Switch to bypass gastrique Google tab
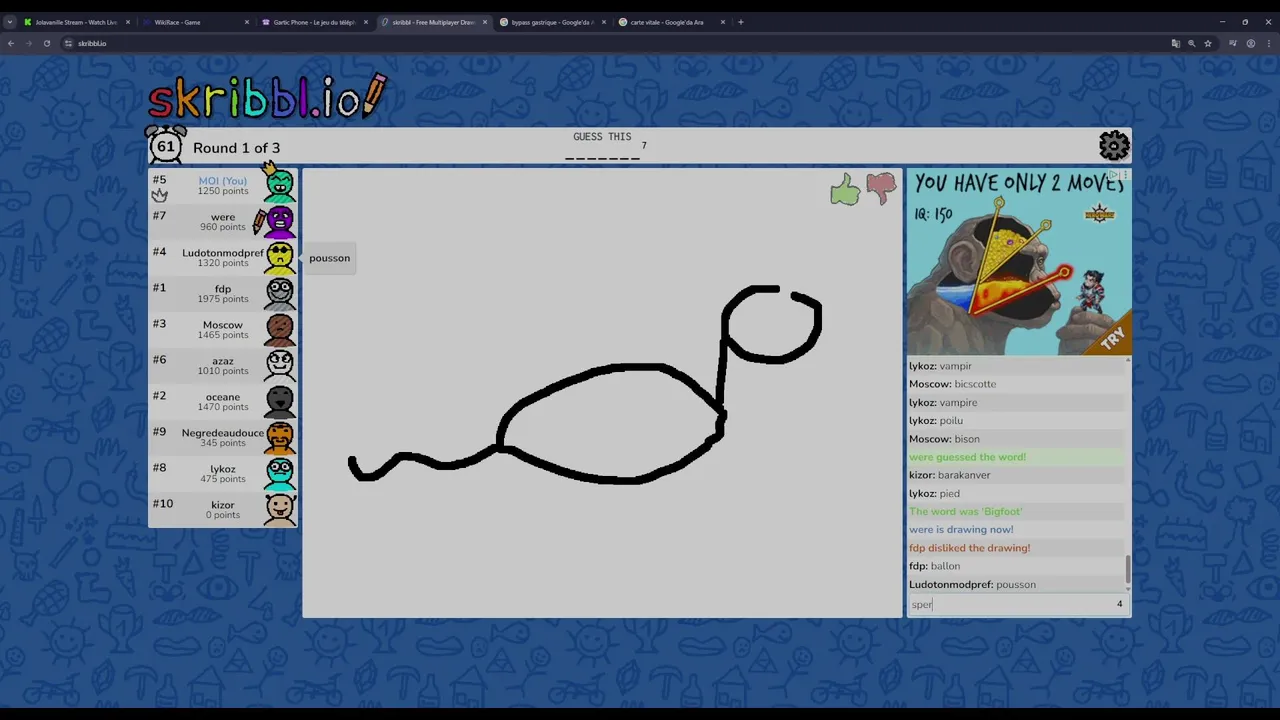1280x720 pixels. 552,22
